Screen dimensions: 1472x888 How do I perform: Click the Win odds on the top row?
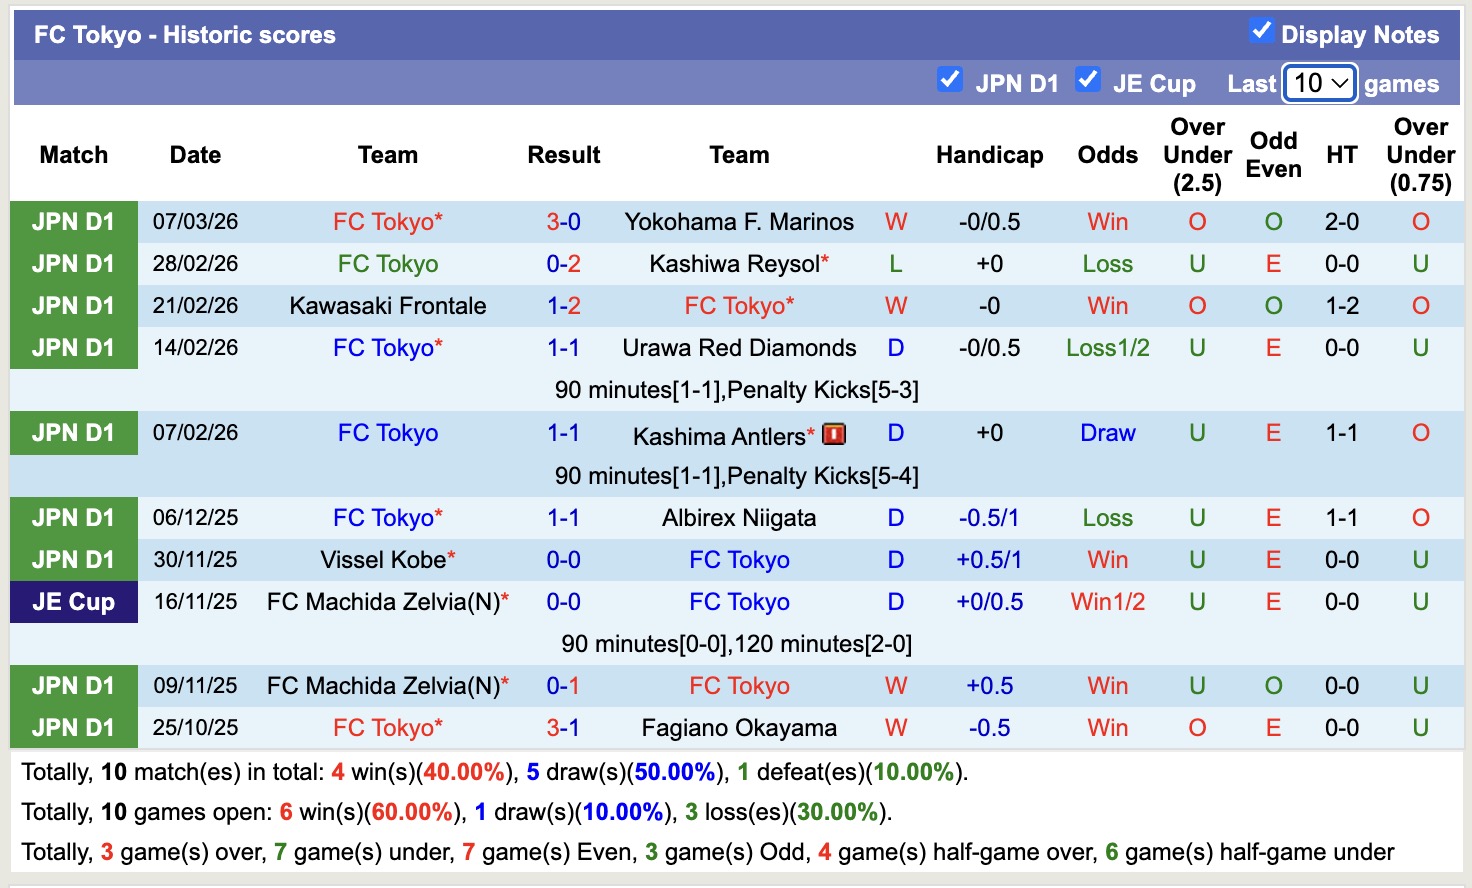click(1106, 221)
